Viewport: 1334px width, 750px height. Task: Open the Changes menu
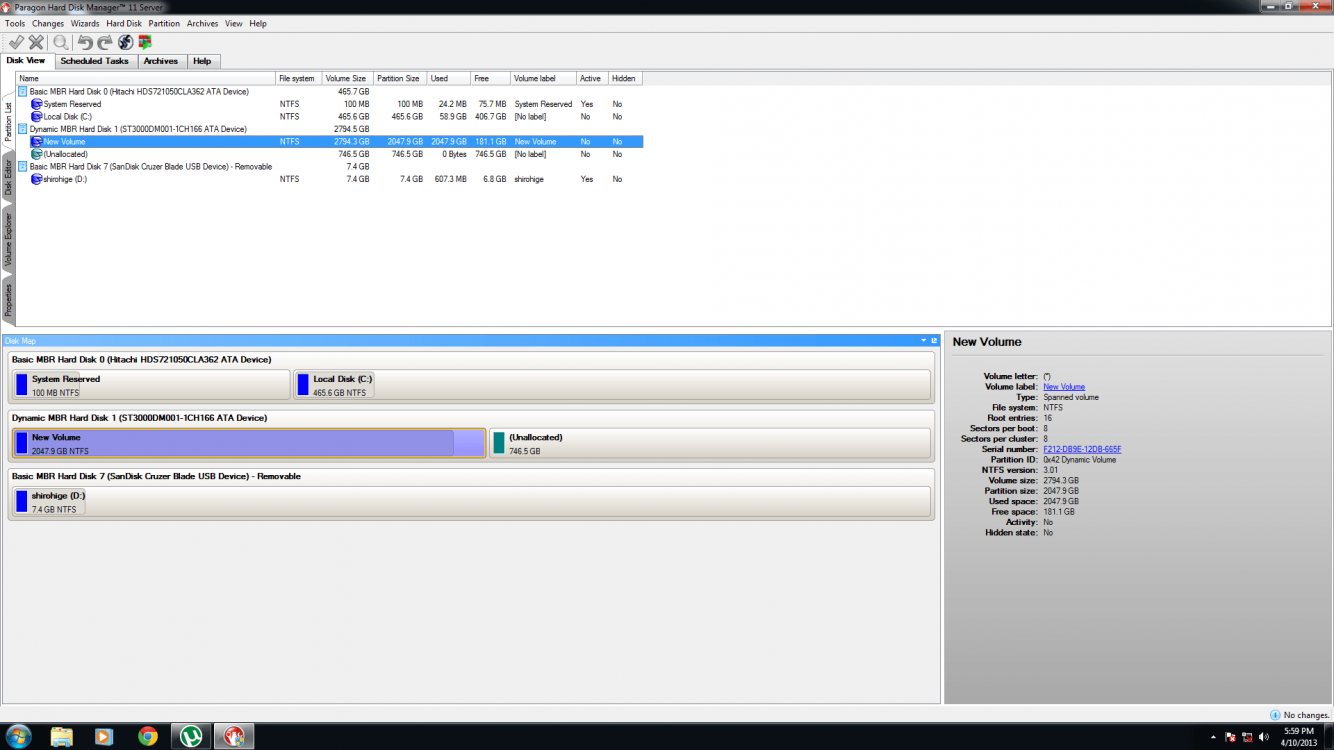[x=48, y=23]
